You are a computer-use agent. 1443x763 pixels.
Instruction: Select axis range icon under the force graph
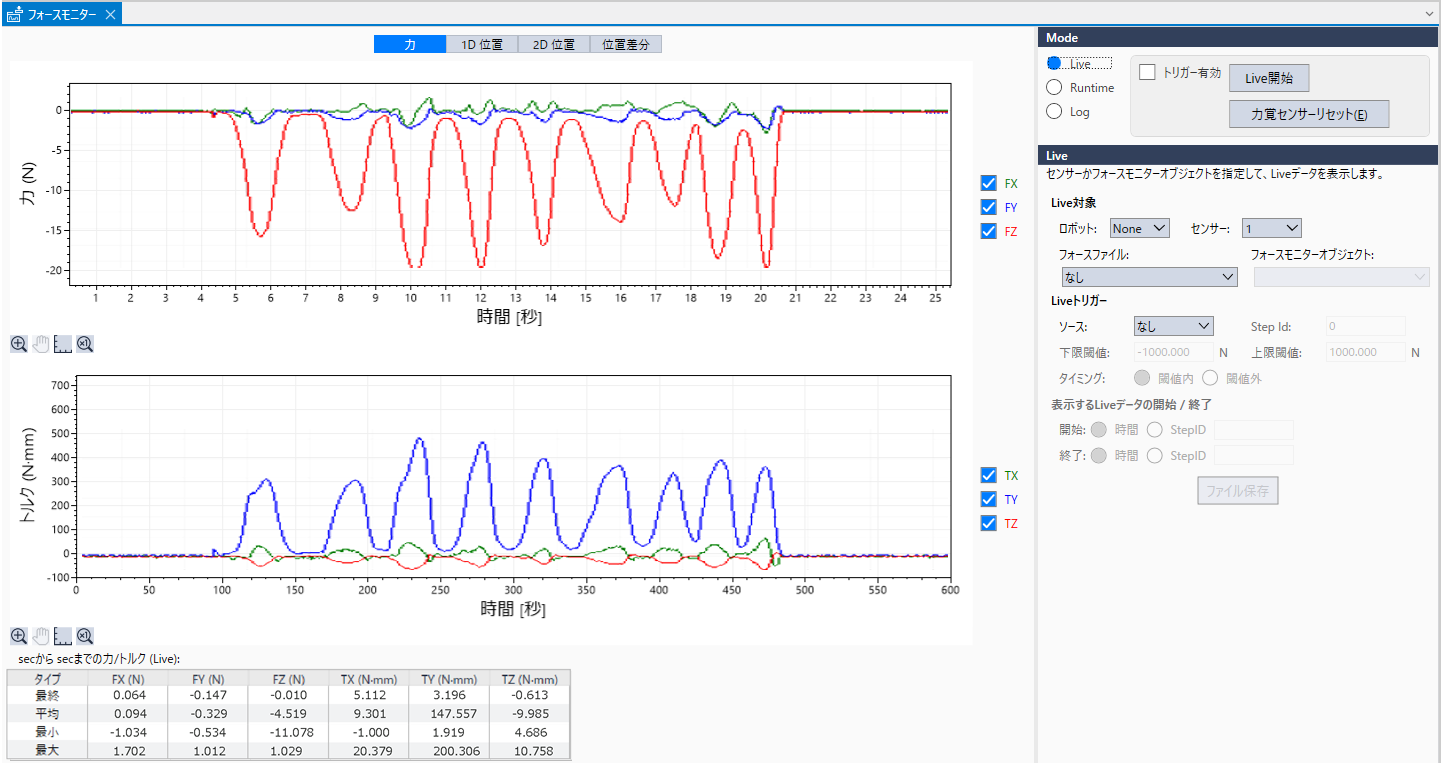pyautogui.click(x=63, y=344)
